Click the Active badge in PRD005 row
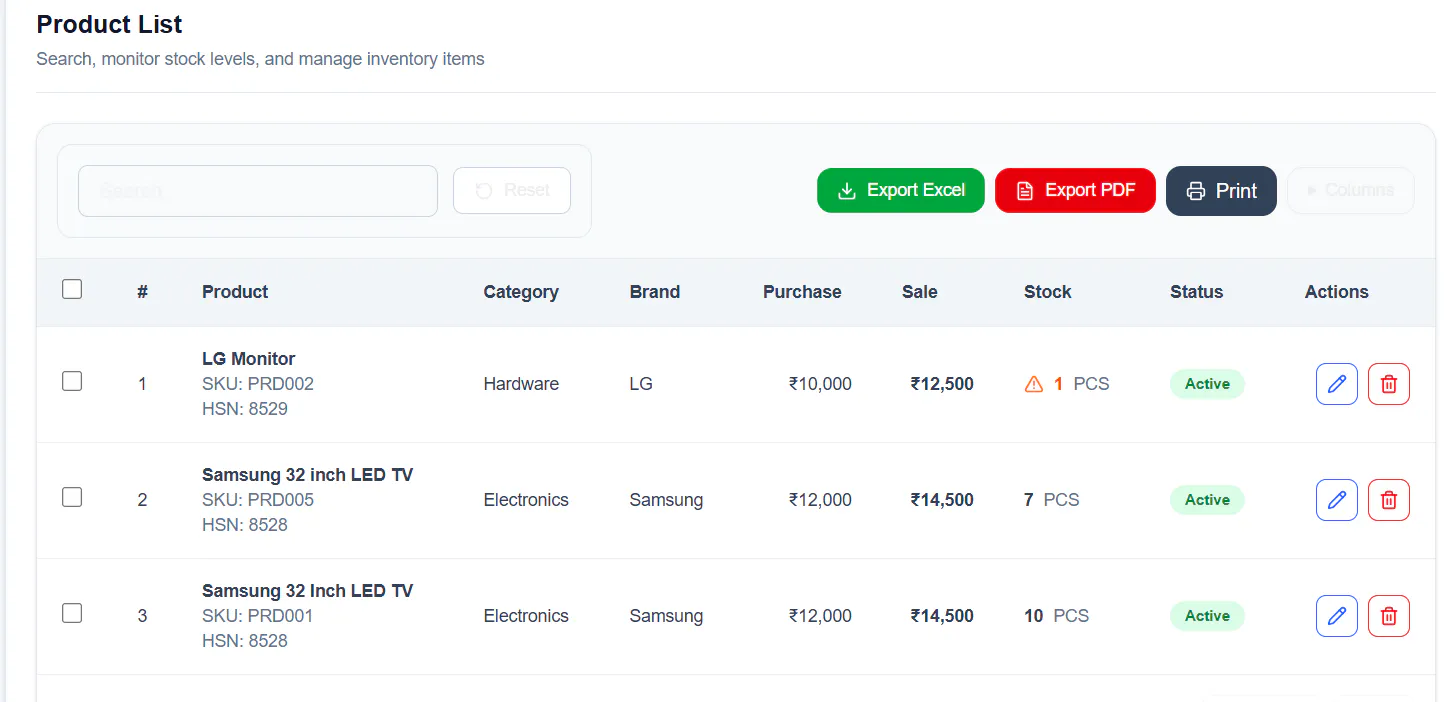 pyautogui.click(x=1207, y=500)
